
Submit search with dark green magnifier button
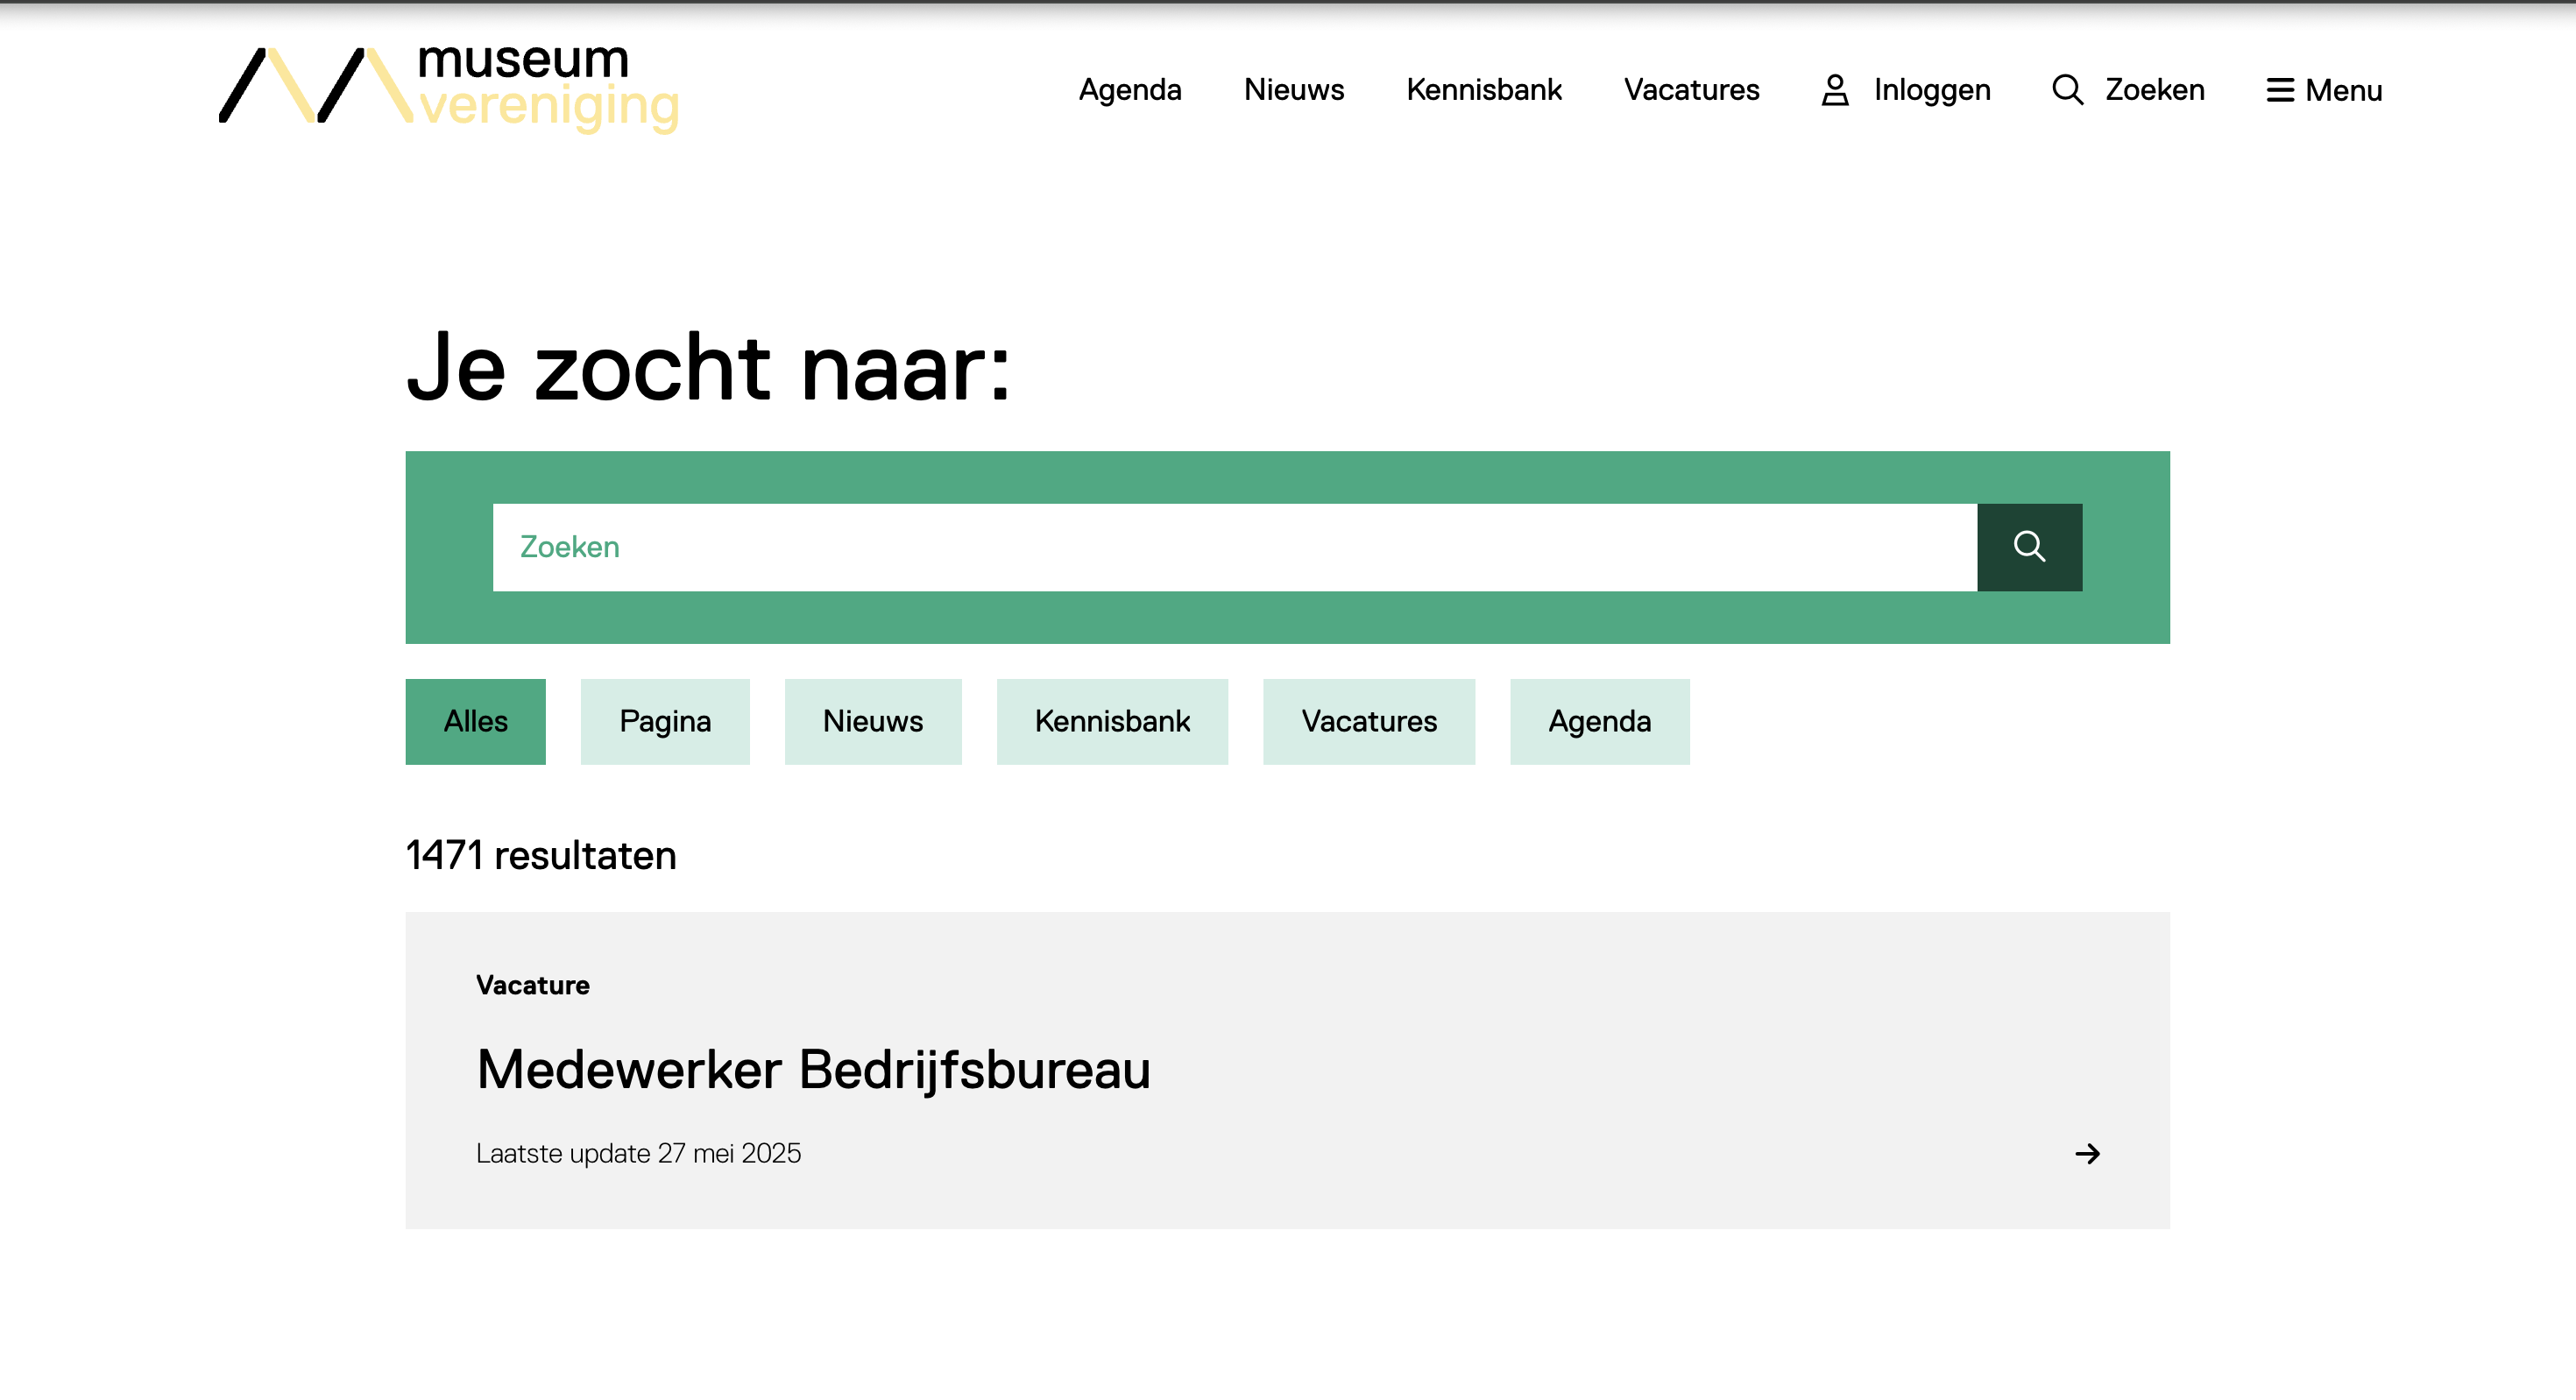tap(2029, 547)
